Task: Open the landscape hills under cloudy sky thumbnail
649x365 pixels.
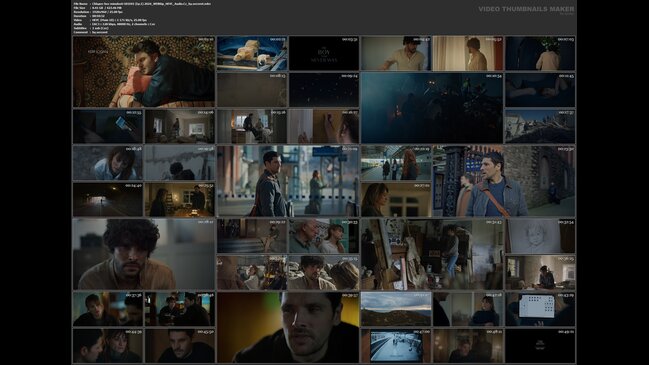Action: point(396,309)
